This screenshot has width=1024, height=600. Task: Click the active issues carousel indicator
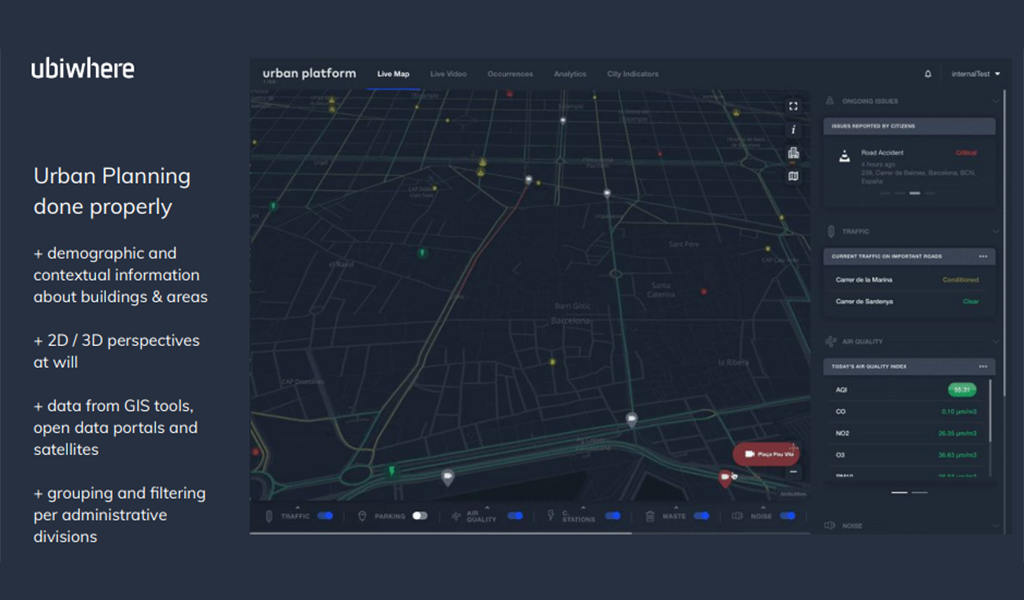coord(915,193)
